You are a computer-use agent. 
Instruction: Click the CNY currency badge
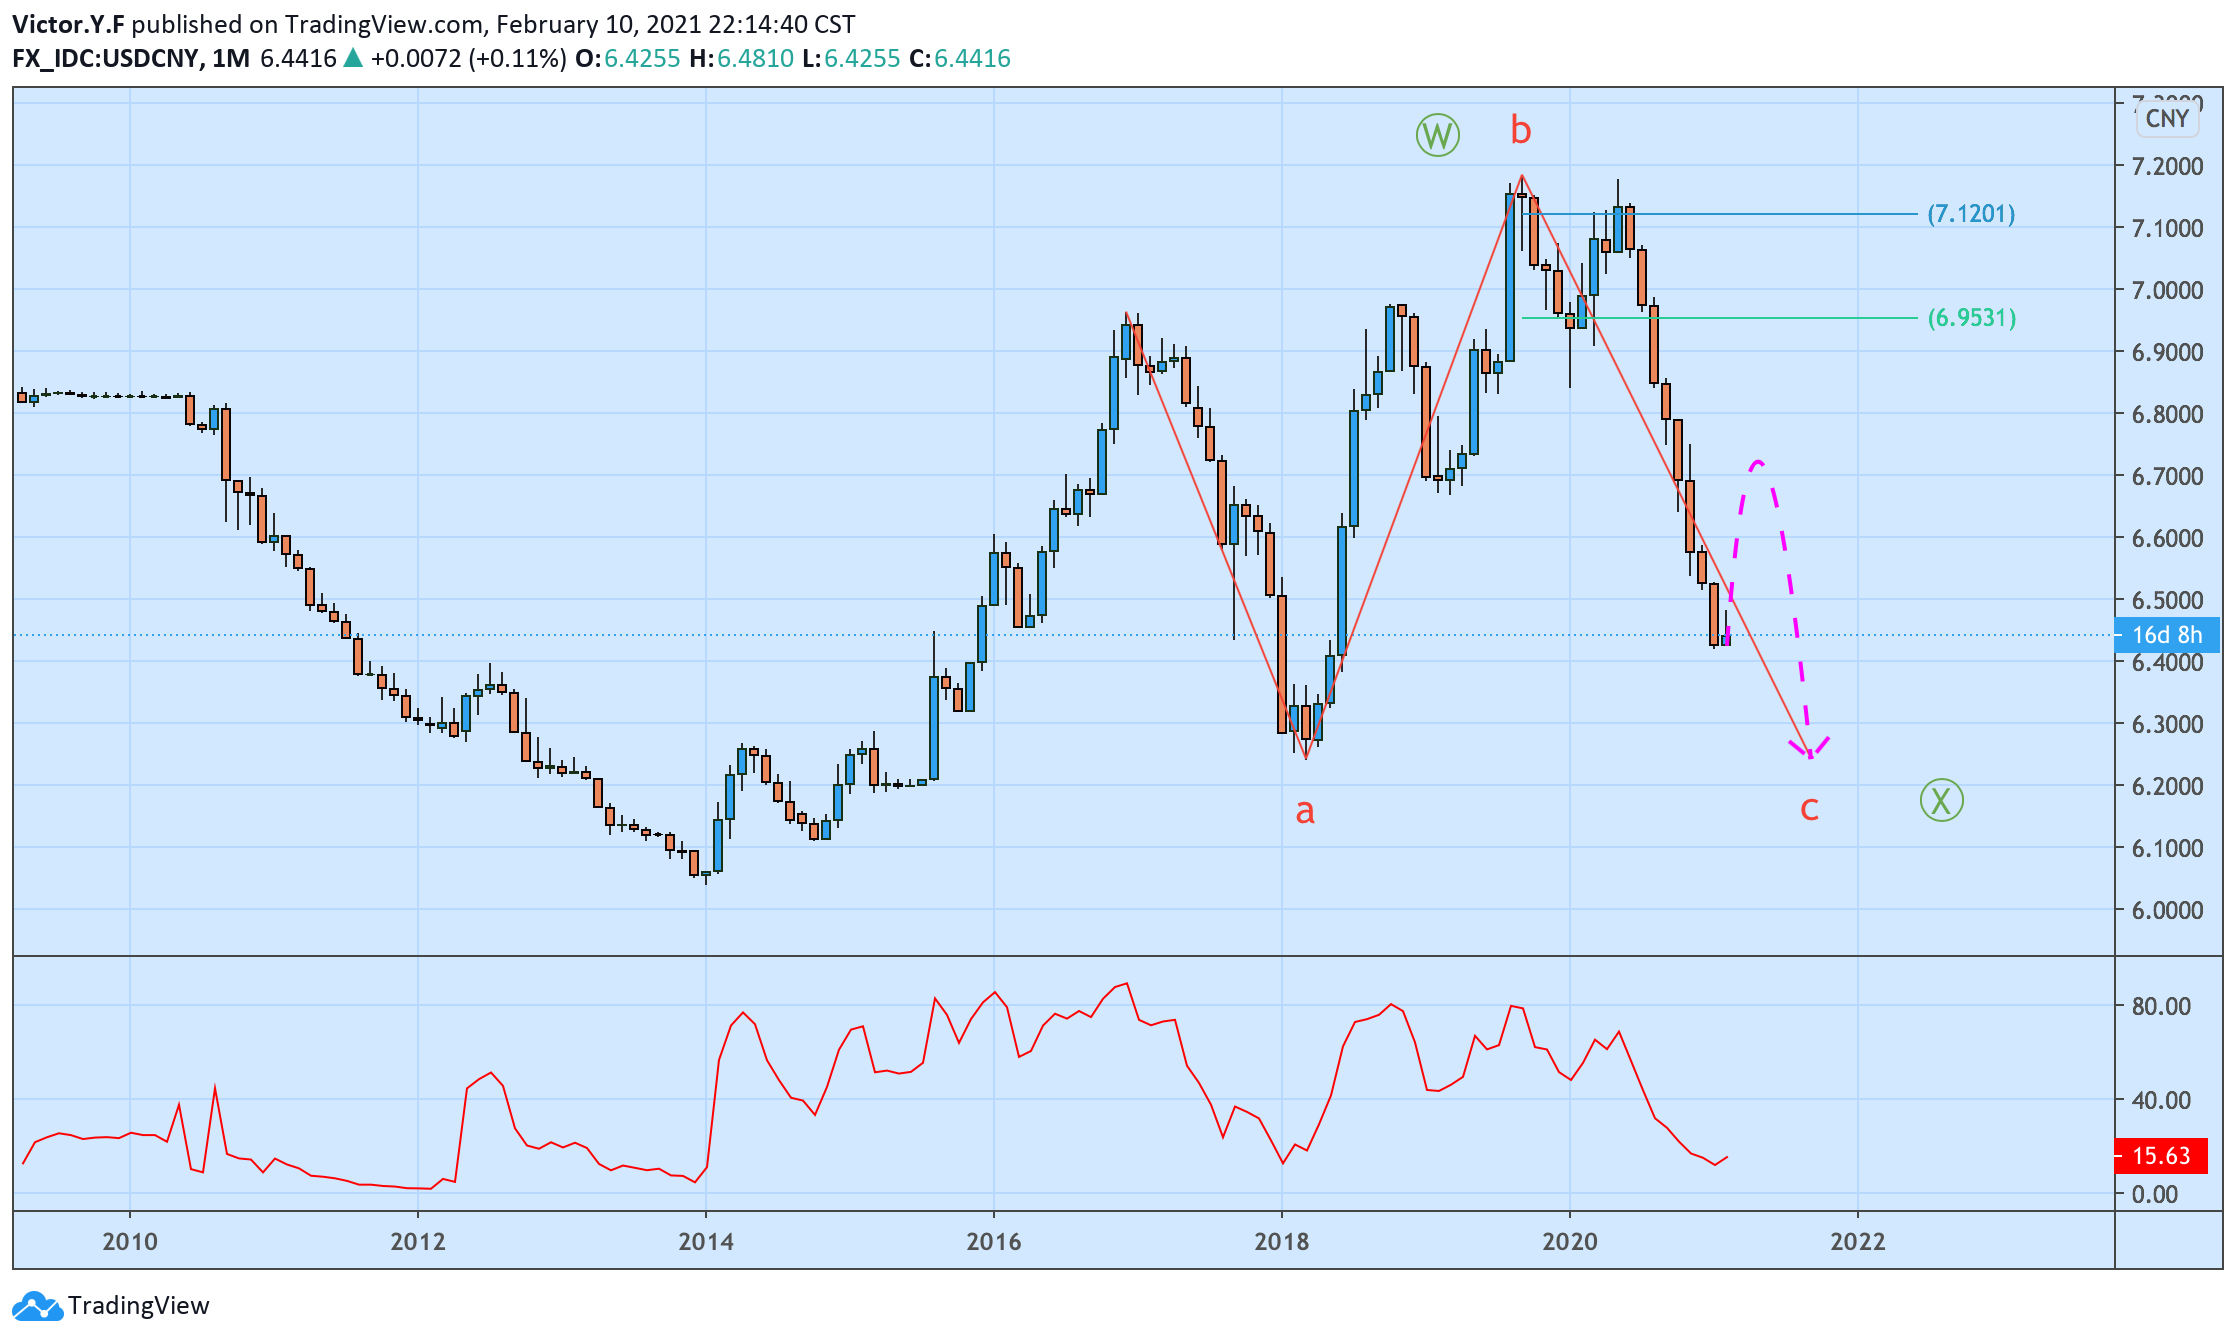[2167, 118]
